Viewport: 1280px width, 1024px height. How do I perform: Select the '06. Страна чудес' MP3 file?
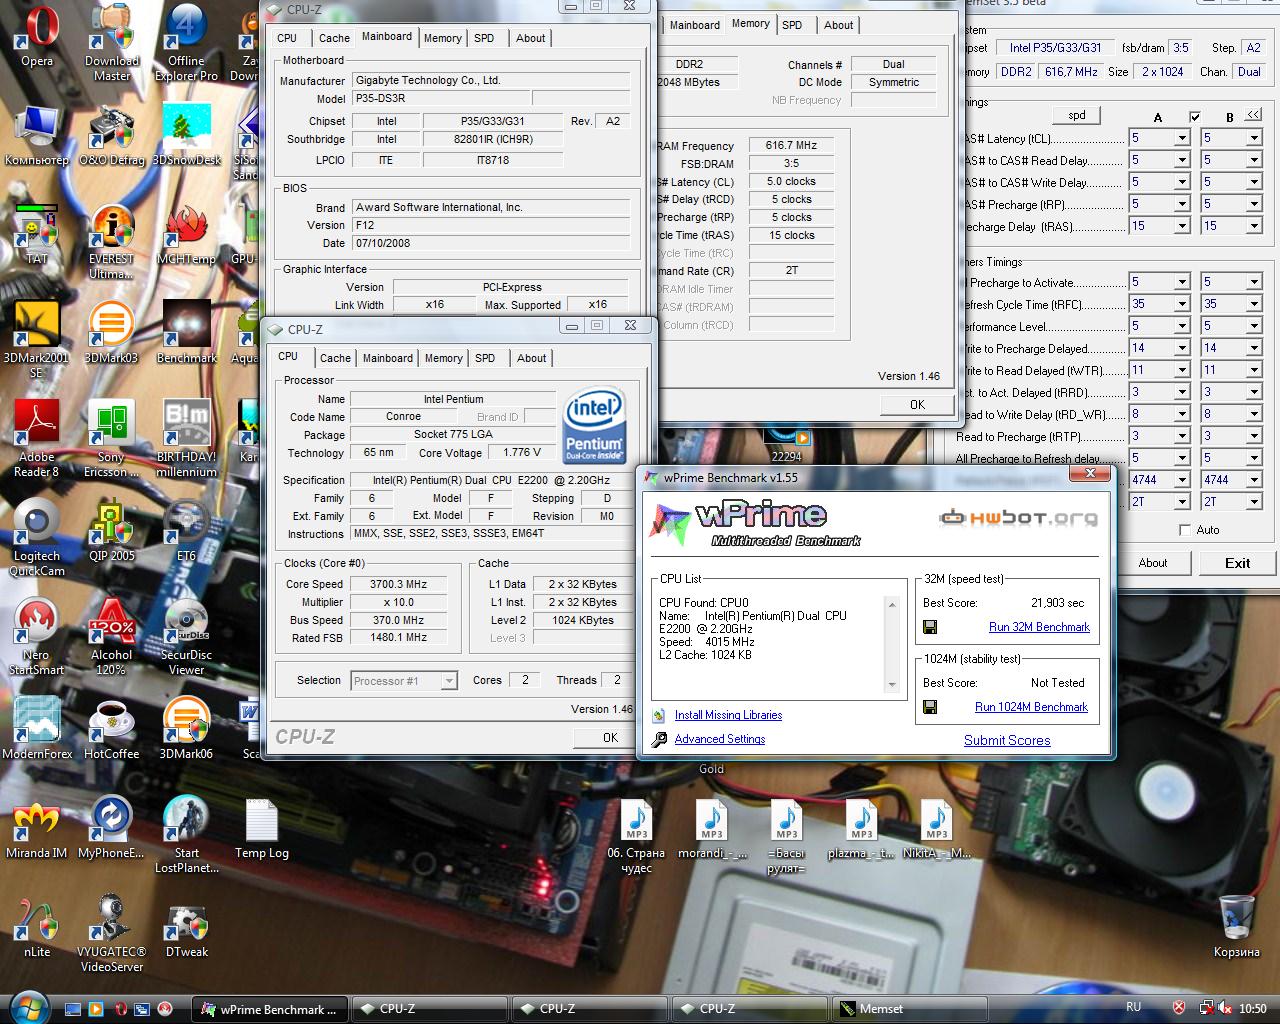(636, 838)
